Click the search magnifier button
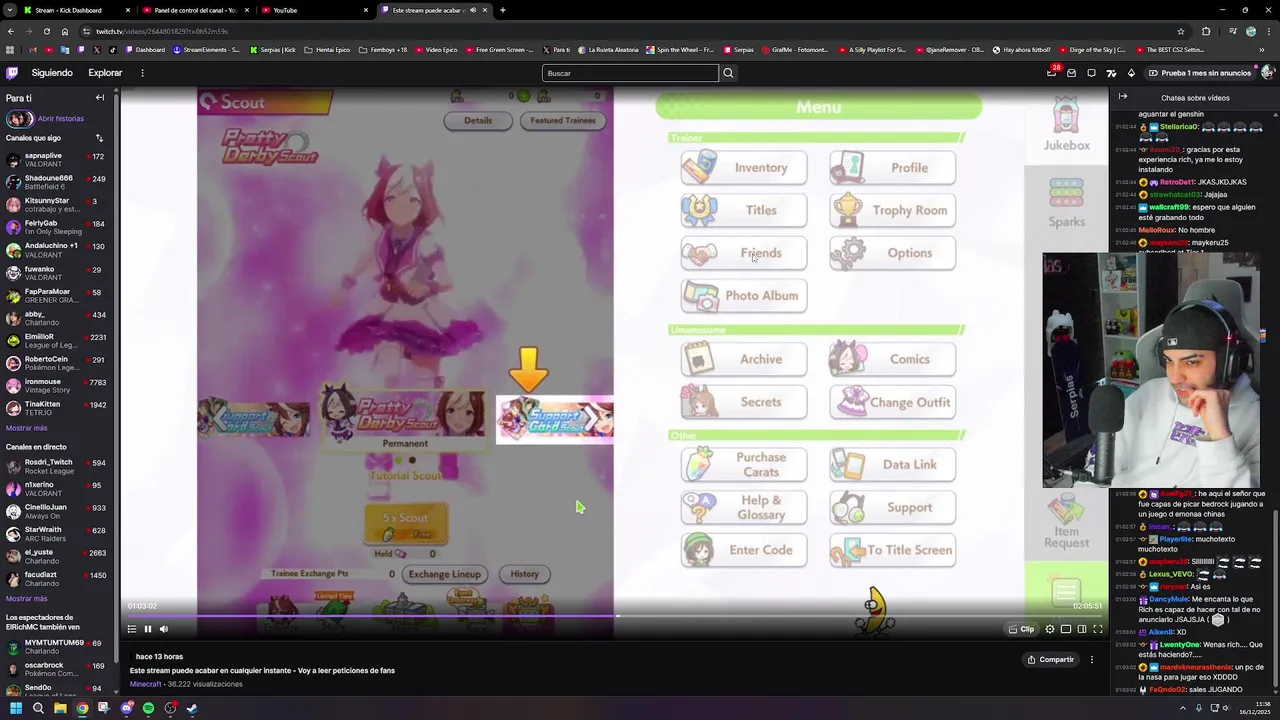 point(728,73)
